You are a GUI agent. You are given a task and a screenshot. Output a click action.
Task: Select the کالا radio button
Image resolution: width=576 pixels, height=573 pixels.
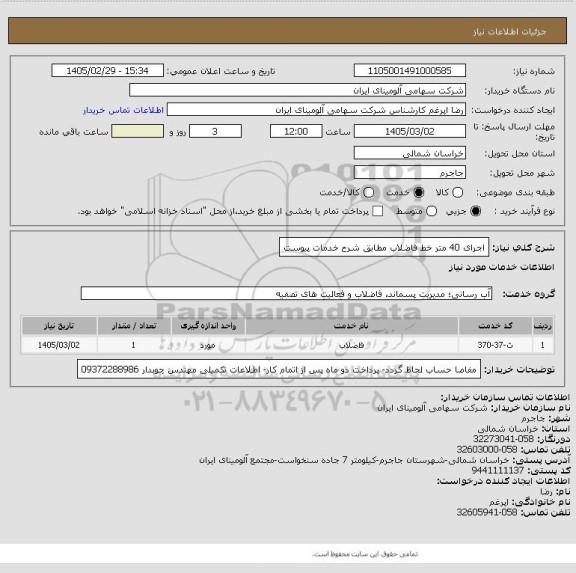coord(457,192)
